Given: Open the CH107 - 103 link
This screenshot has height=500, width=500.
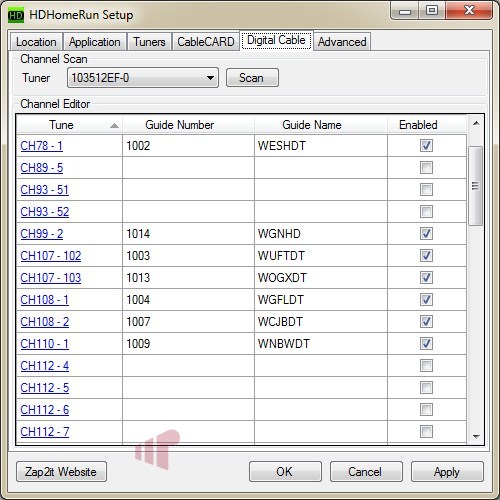Looking at the screenshot, I should [51, 278].
